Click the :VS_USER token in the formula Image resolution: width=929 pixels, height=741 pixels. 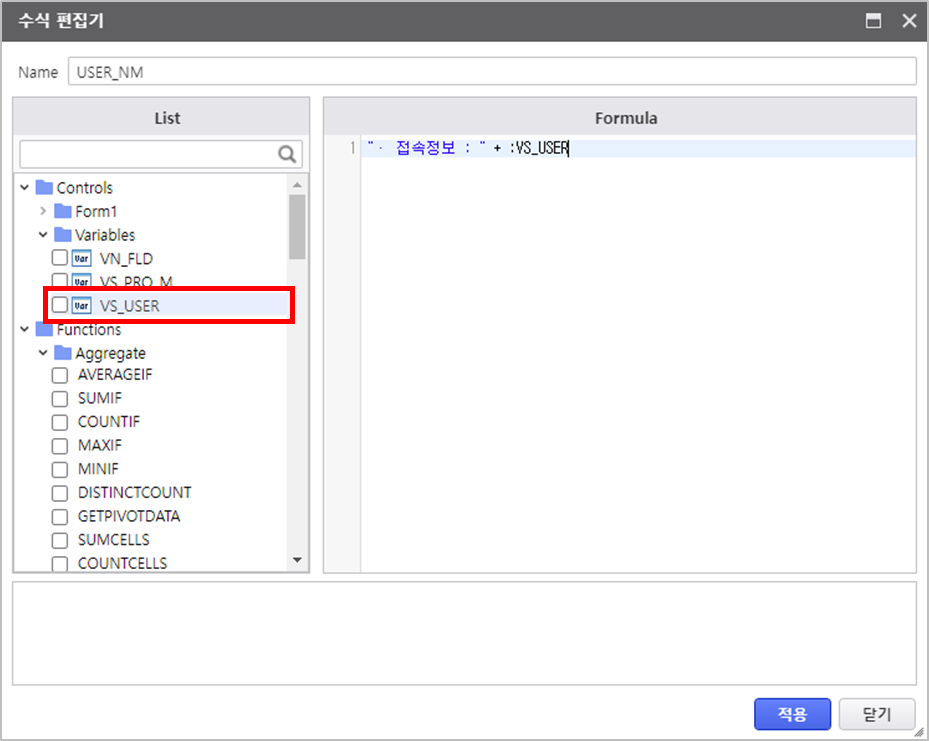tap(539, 148)
